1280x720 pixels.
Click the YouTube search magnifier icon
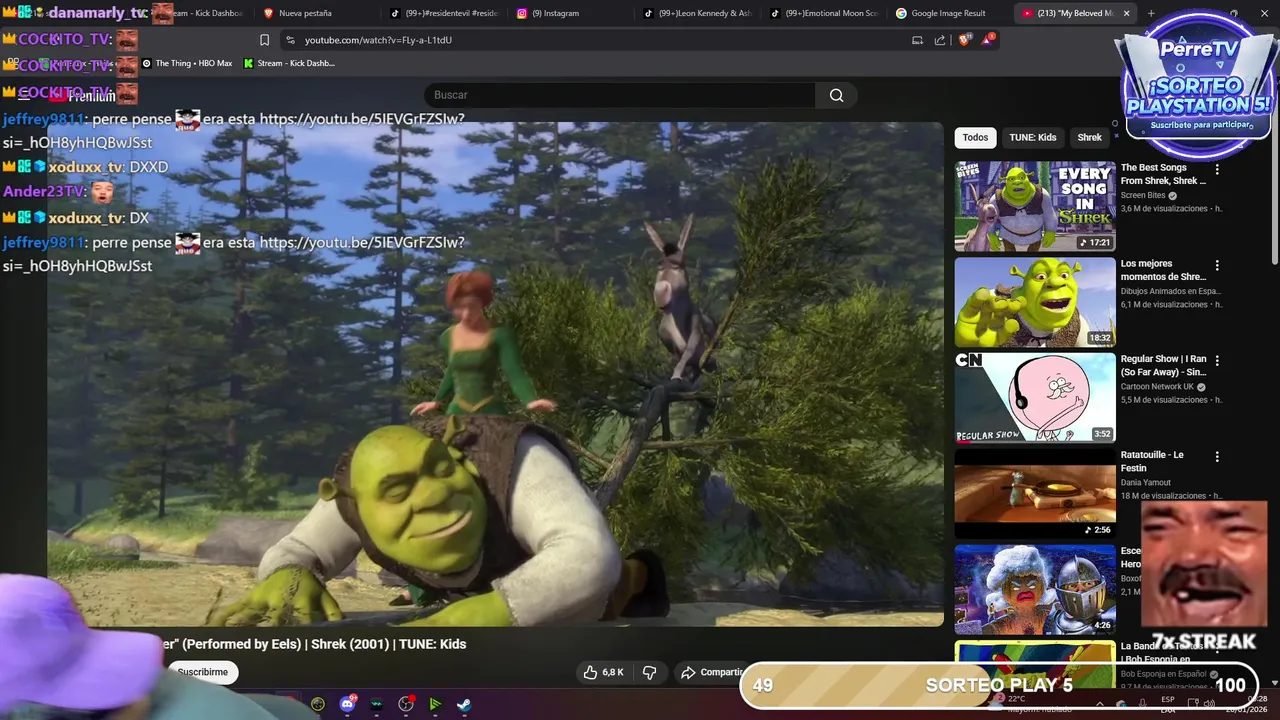point(836,95)
